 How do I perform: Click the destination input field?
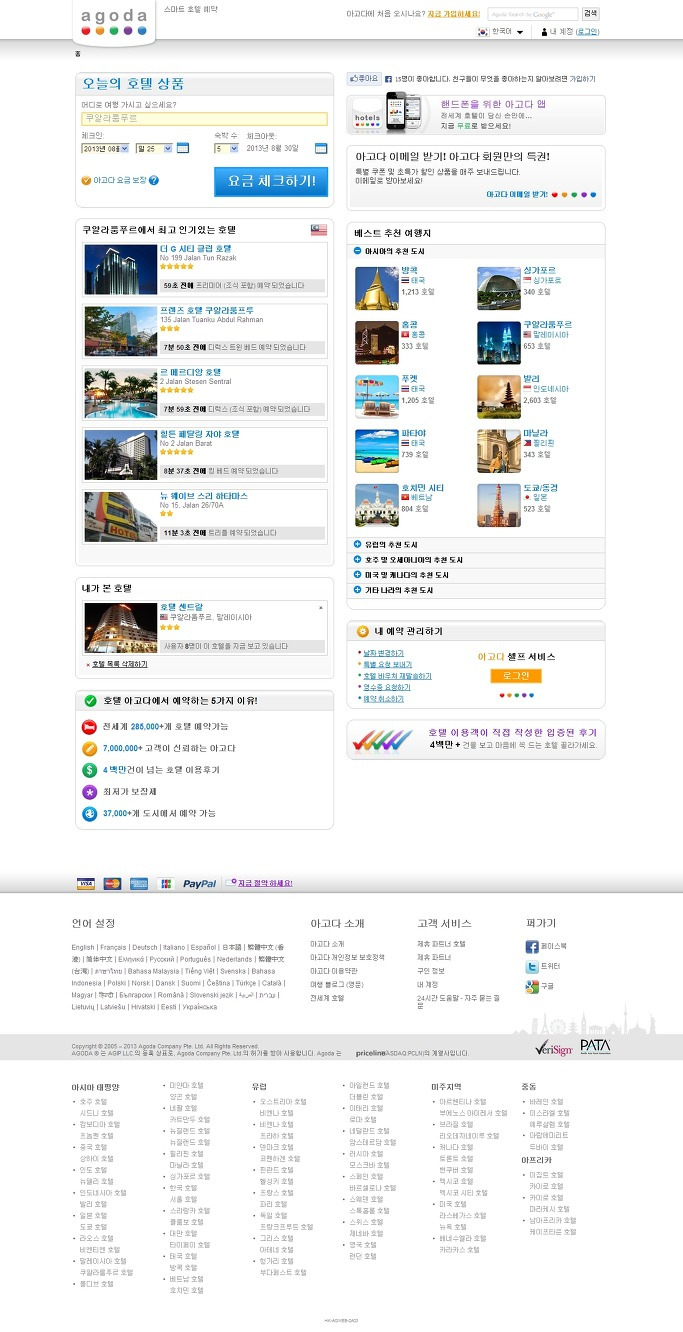coord(204,118)
